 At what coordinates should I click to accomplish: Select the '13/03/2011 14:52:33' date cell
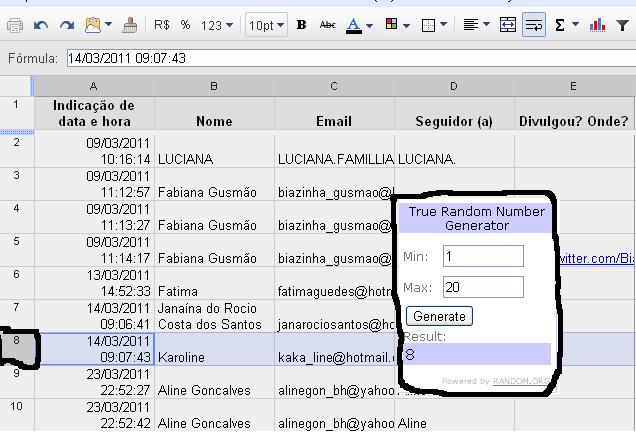click(94, 283)
